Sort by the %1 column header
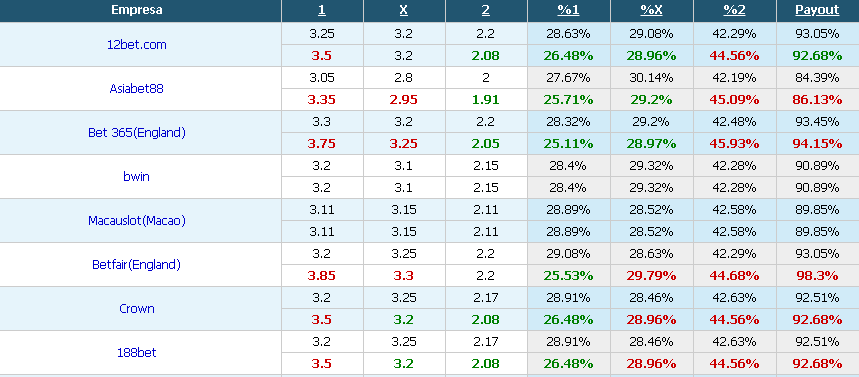Viewport: 859px width, 377px height. (568, 10)
